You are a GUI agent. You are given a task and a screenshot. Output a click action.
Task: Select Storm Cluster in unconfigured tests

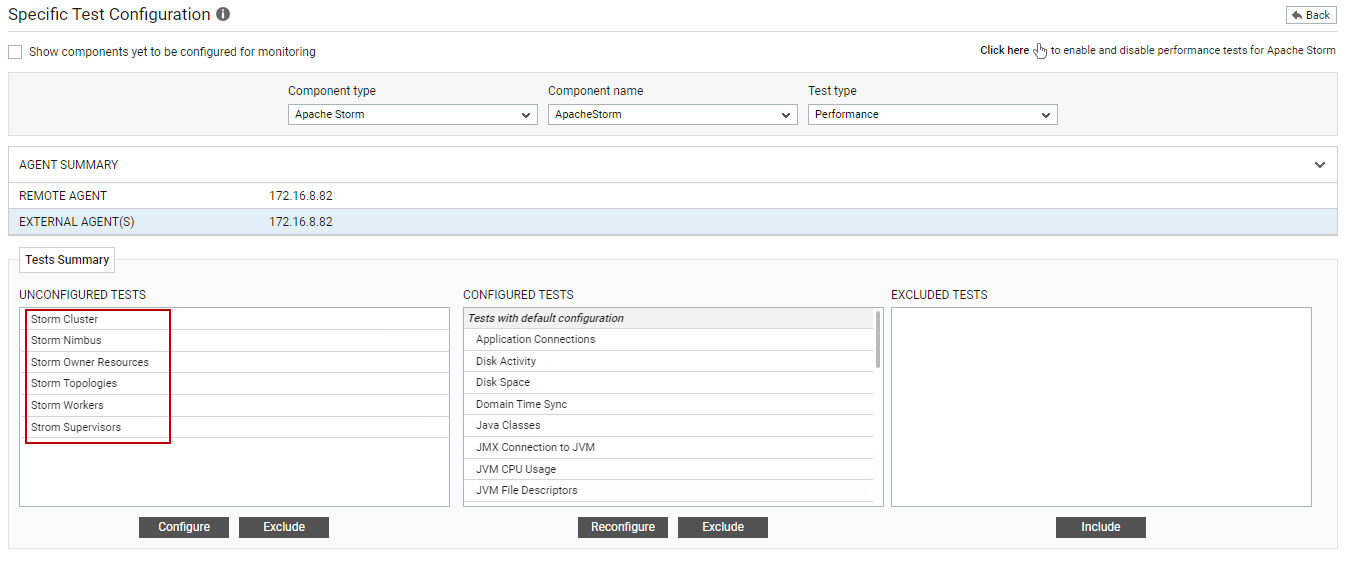pos(235,319)
